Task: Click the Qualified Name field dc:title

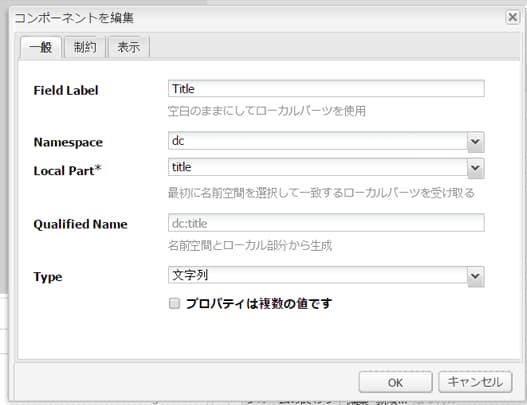Action: click(x=326, y=223)
